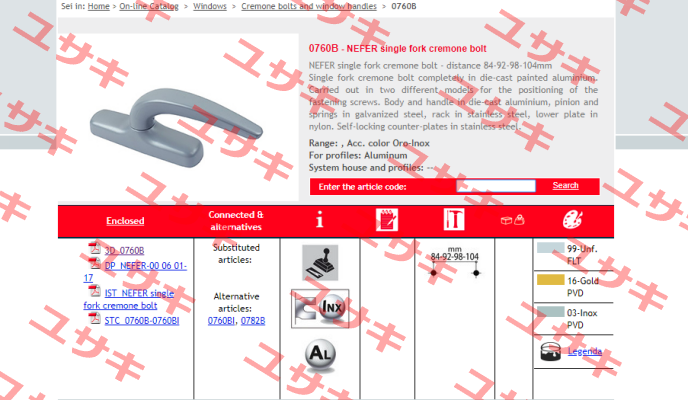The image size is (688, 400).
Task: Click the Search button
Action: (x=565, y=186)
